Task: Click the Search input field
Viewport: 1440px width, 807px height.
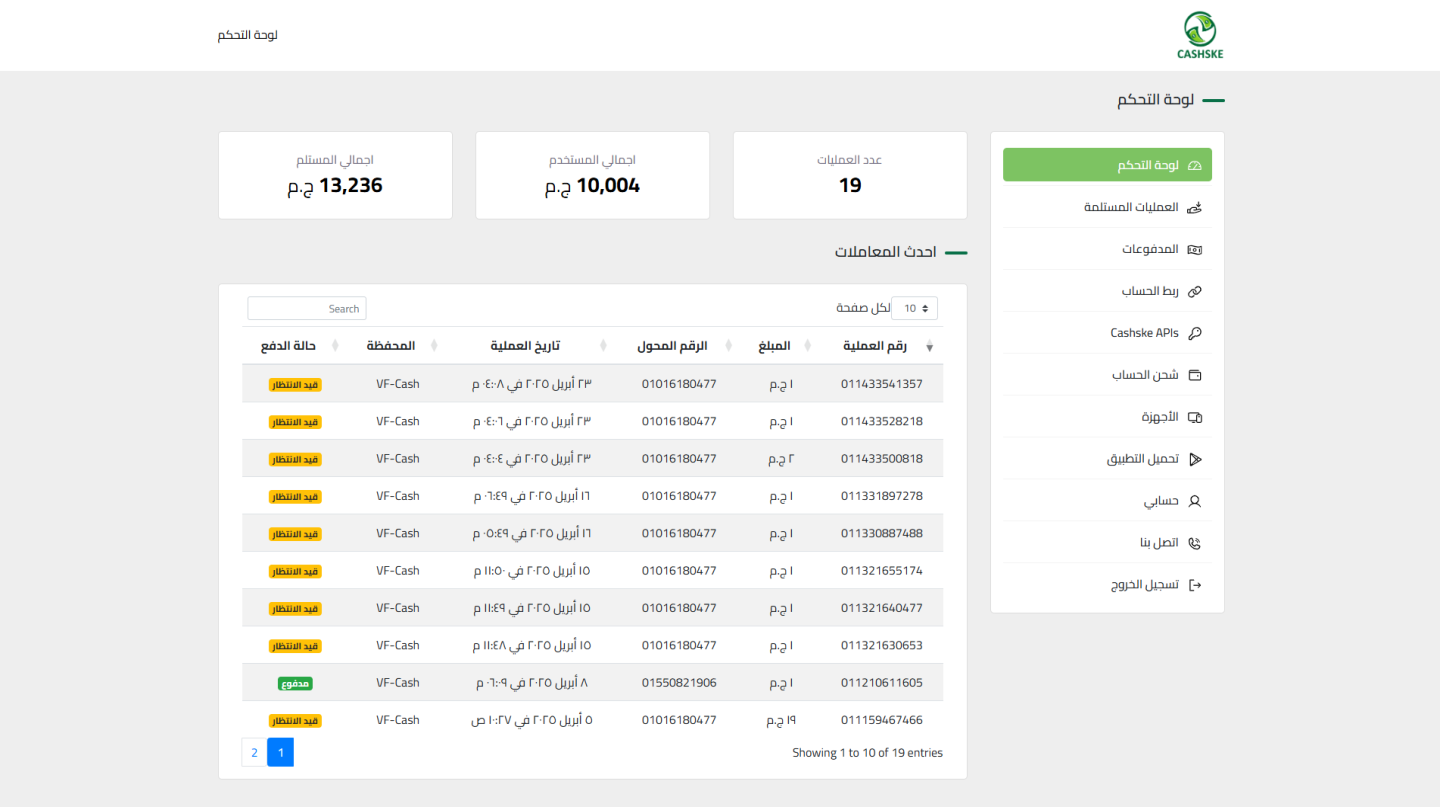Action: tap(307, 308)
